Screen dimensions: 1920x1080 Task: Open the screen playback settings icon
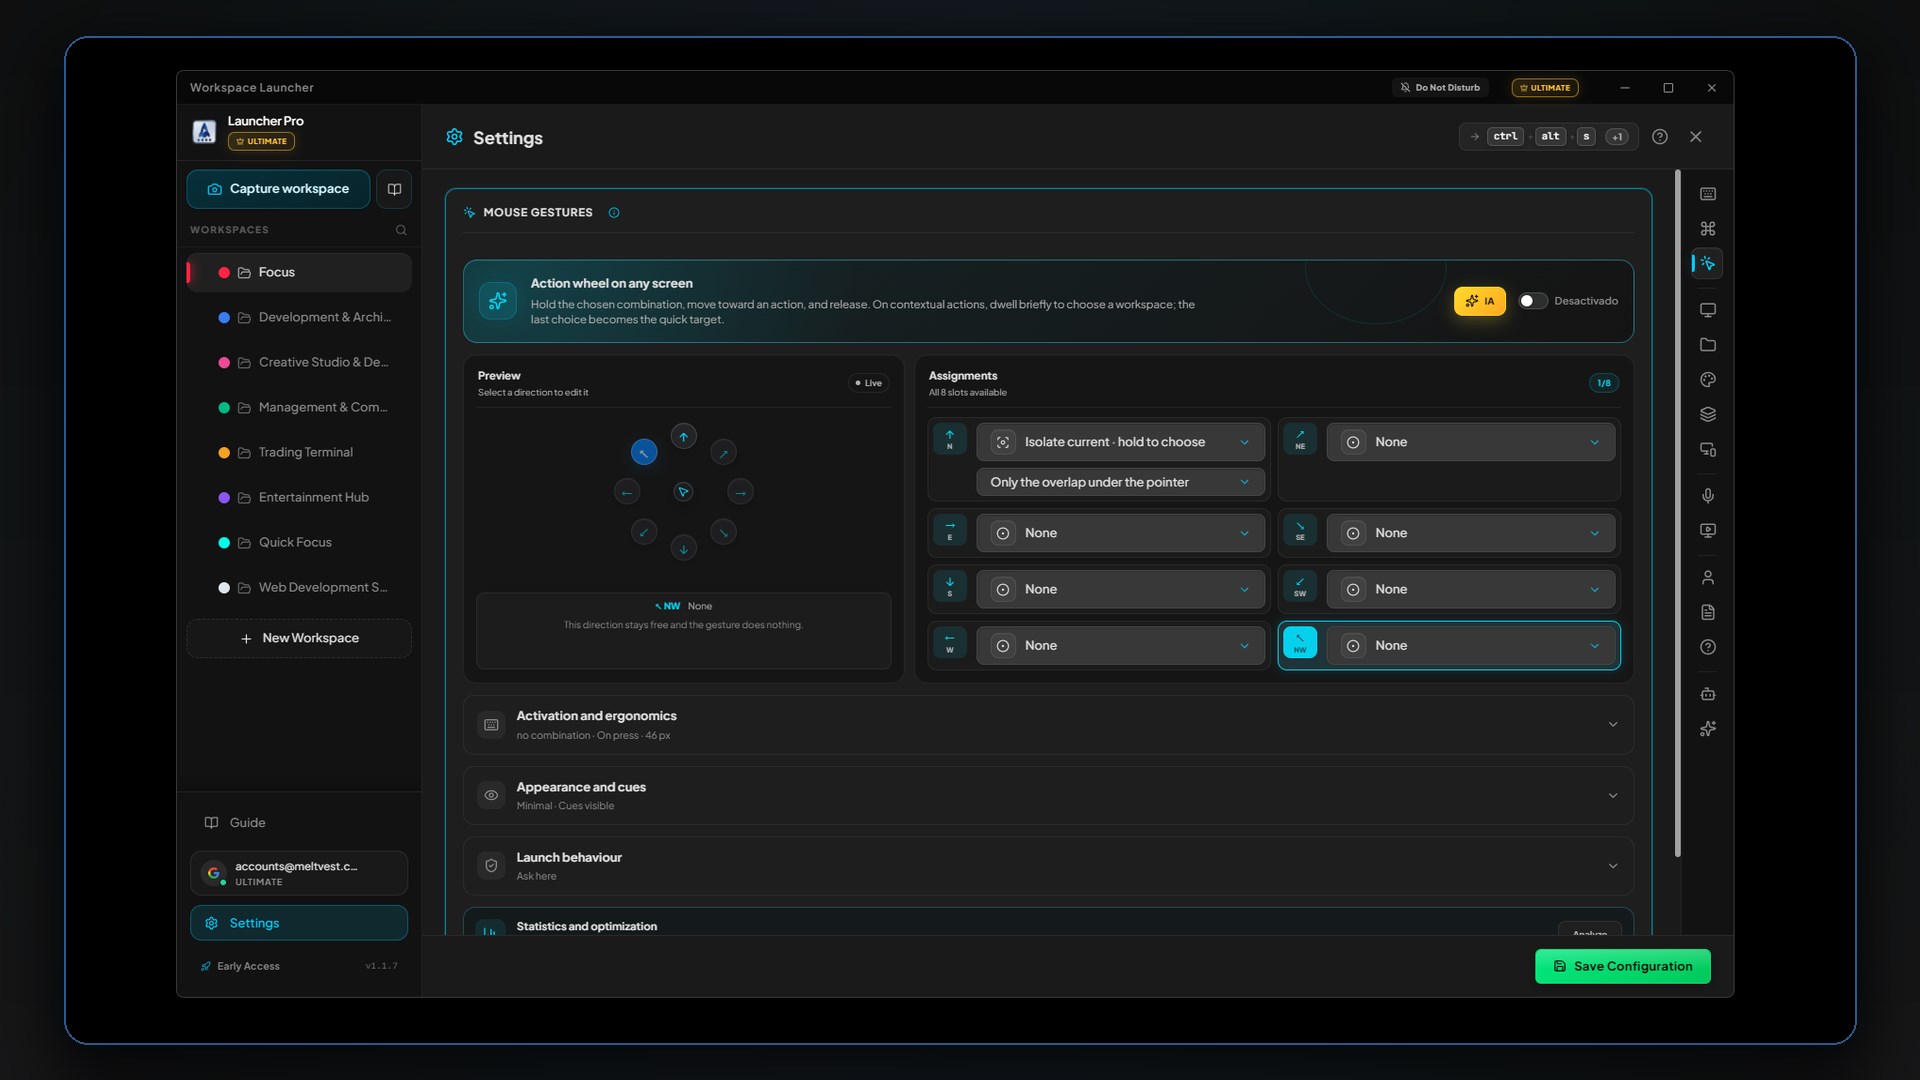pyautogui.click(x=1707, y=531)
